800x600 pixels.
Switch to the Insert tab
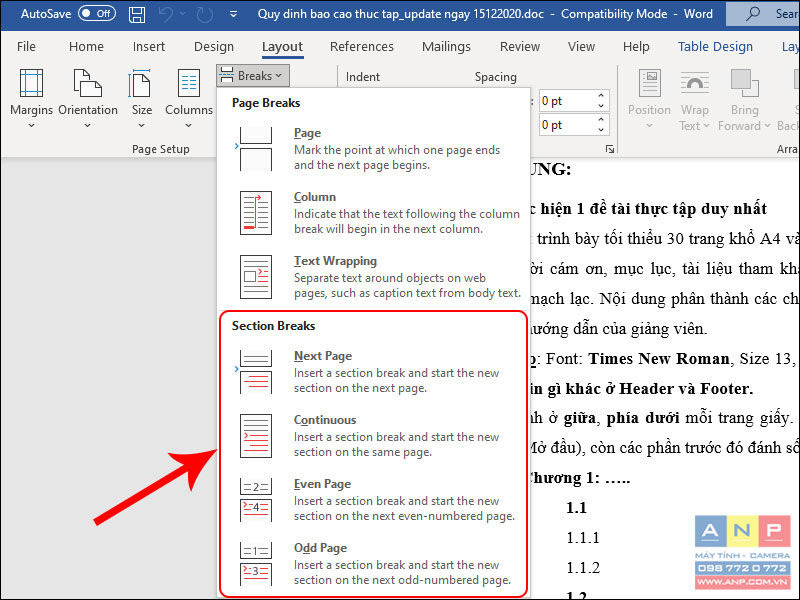(148, 46)
